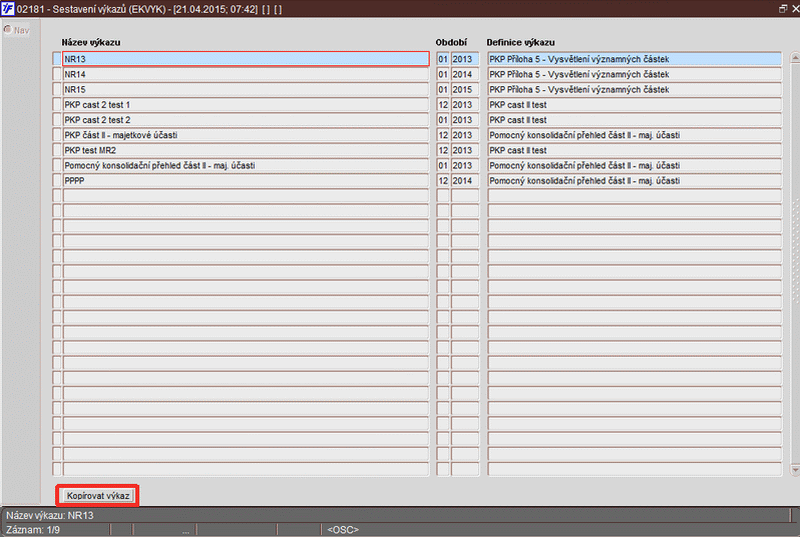Viewport: 800px width, 537px height.
Task: Click period year 2014 in NR14 row
Action: pyautogui.click(x=465, y=74)
